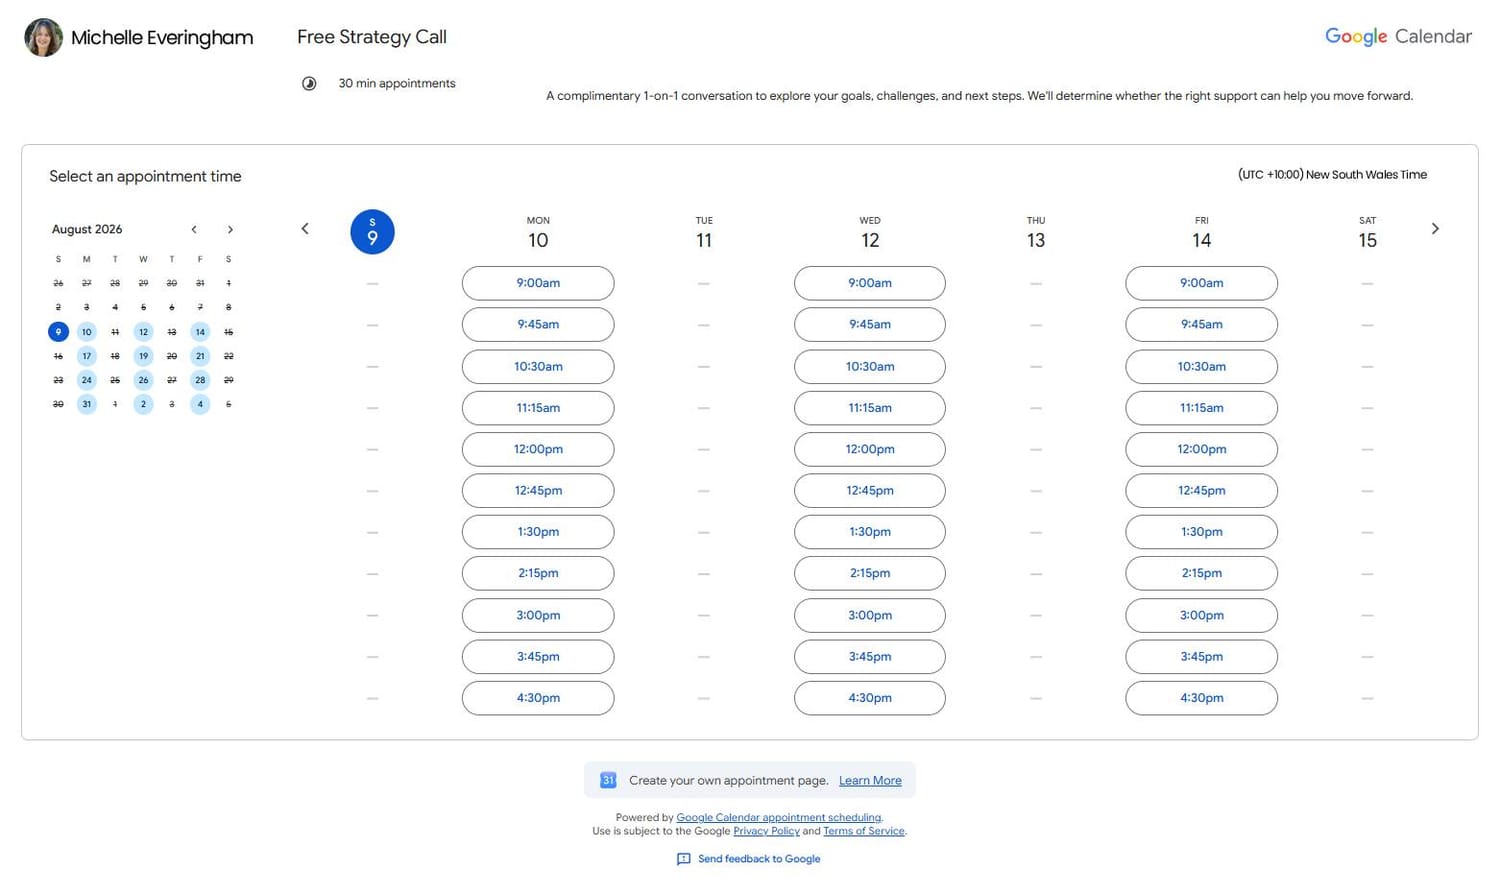Select August 17 in mini calendar
Viewport: 1500px width, 894px height.
coord(87,356)
